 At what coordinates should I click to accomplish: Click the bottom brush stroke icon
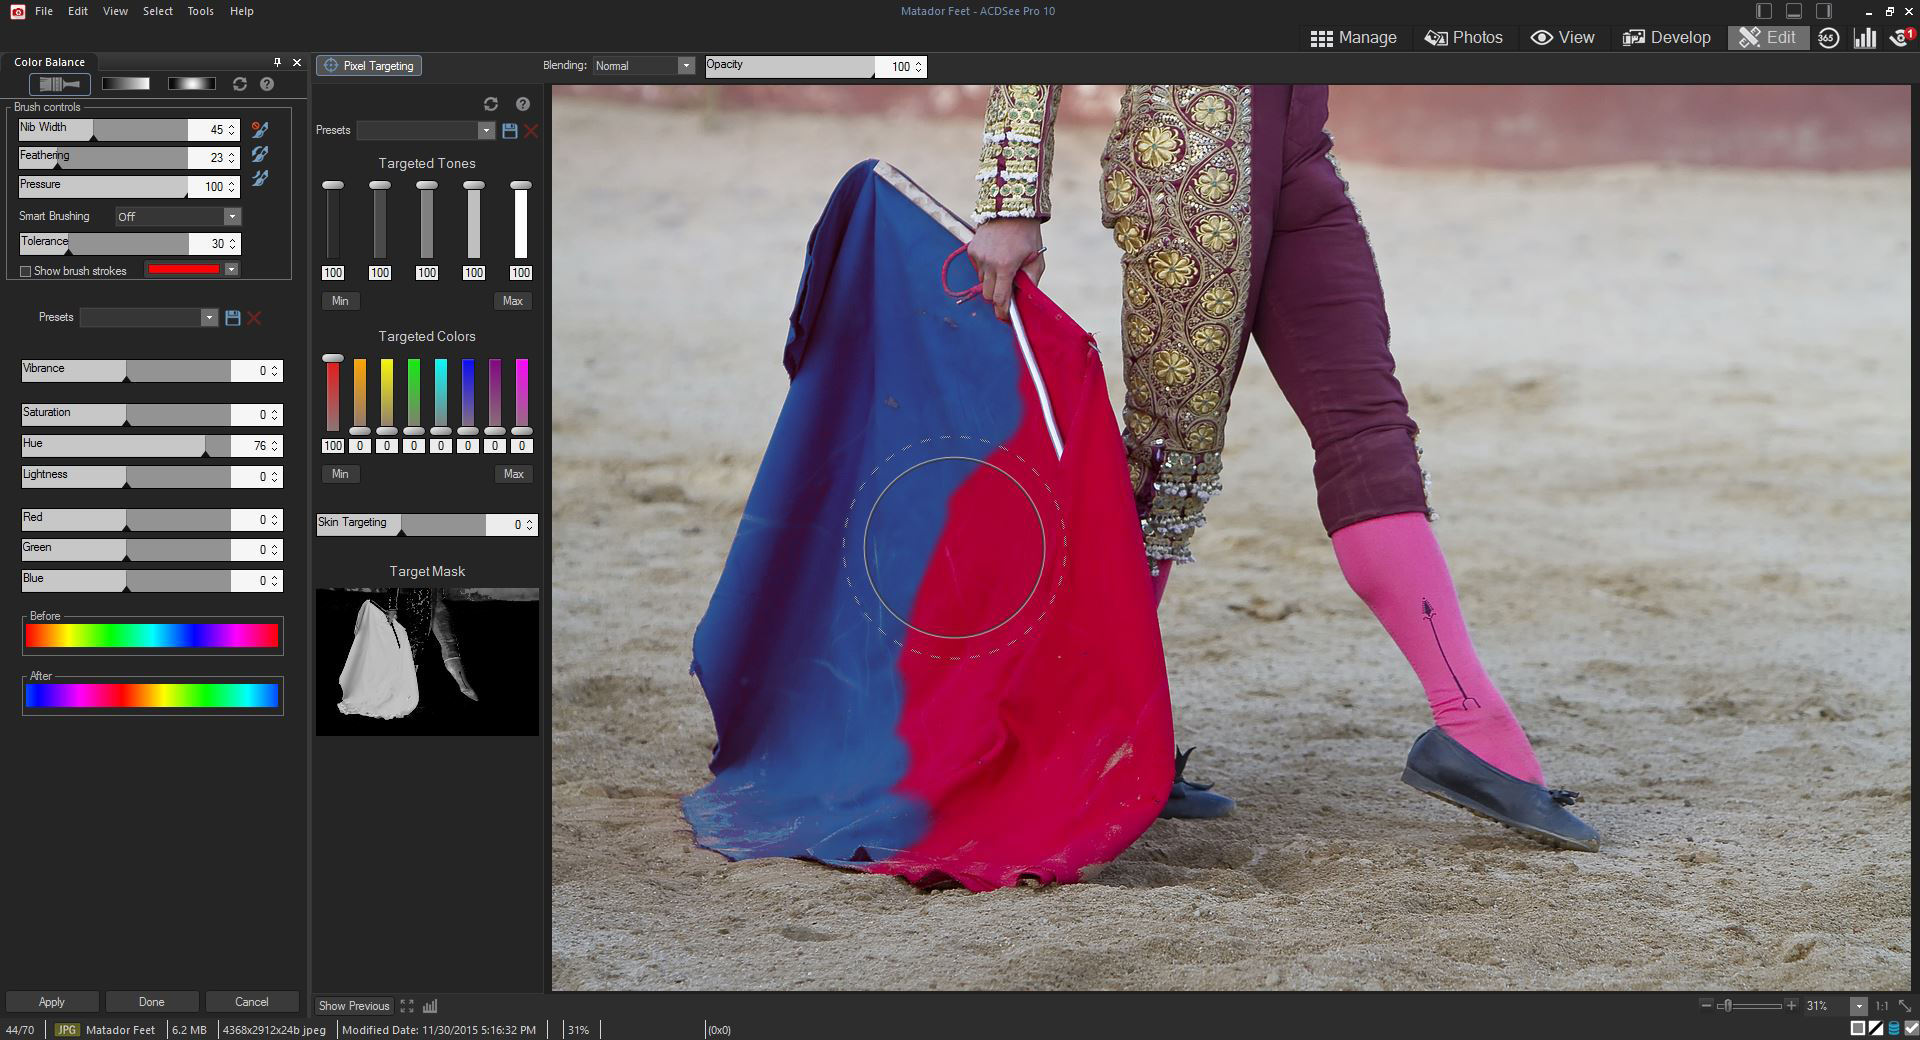[260, 178]
